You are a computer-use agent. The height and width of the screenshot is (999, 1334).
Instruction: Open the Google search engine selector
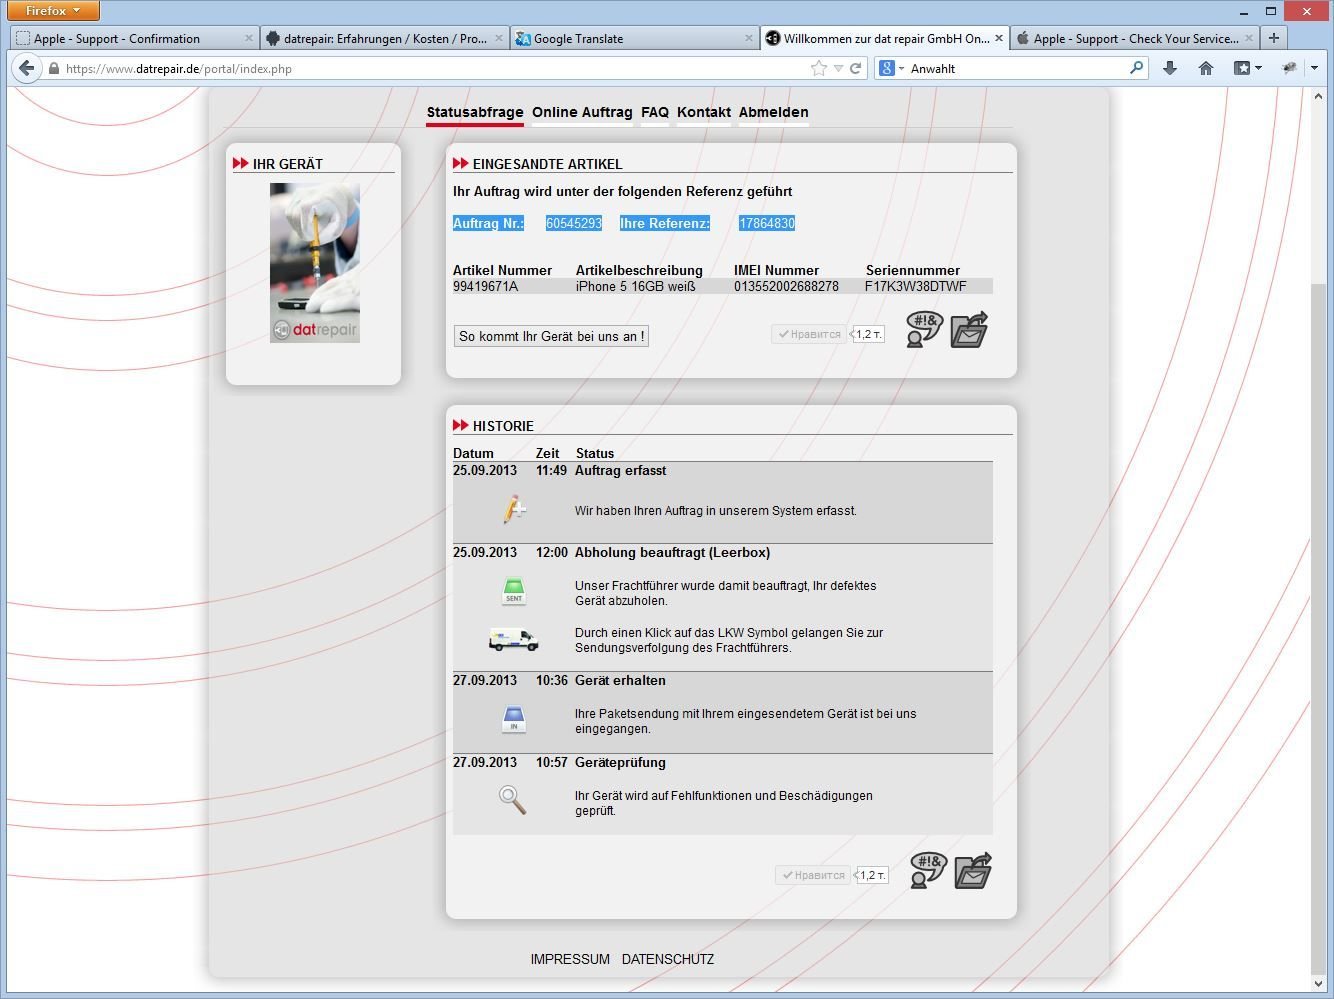(x=891, y=68)
